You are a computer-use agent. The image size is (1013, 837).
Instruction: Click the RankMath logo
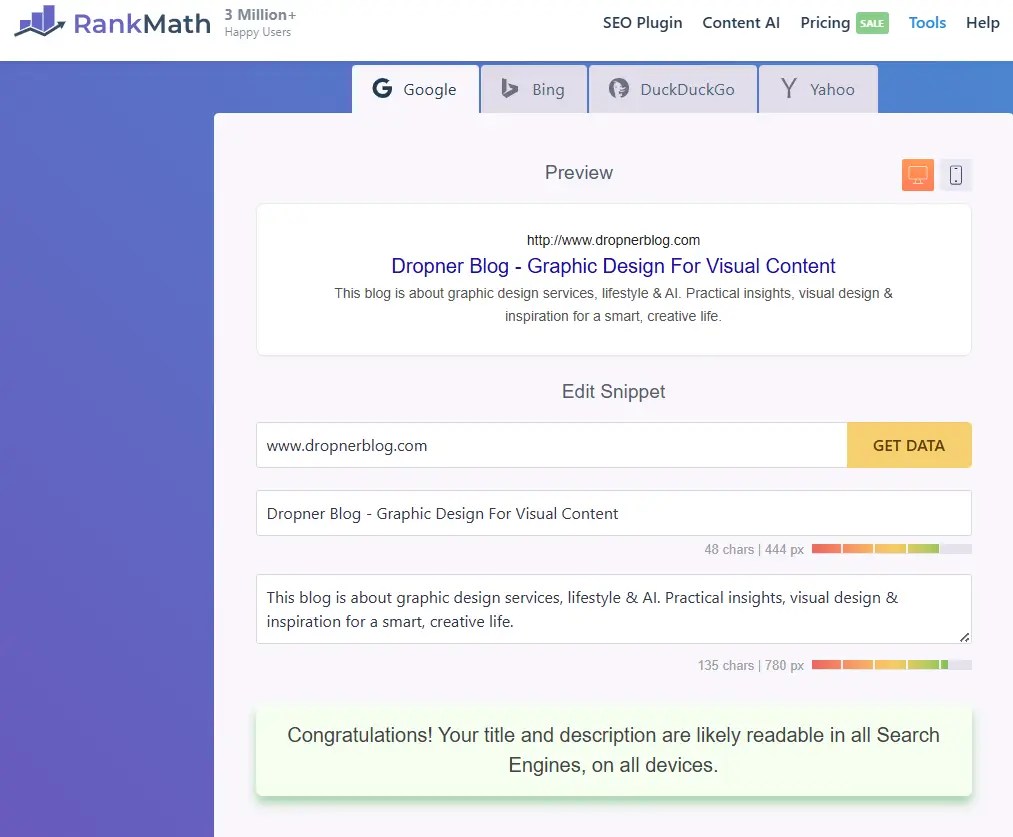(x=112, y=23)
